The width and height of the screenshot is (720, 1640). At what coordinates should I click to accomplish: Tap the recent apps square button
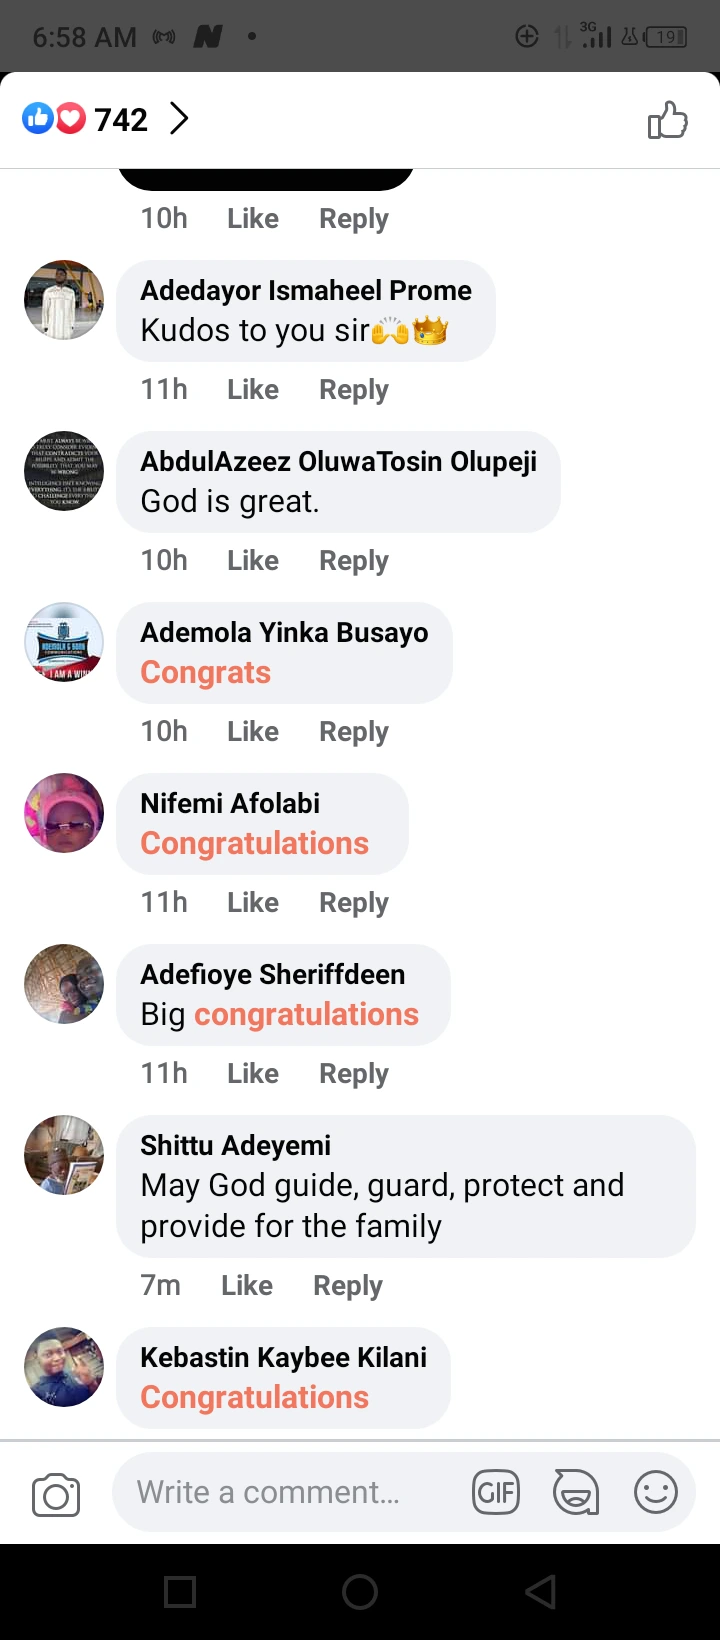pyautogui.click(x=180, y=1591)
